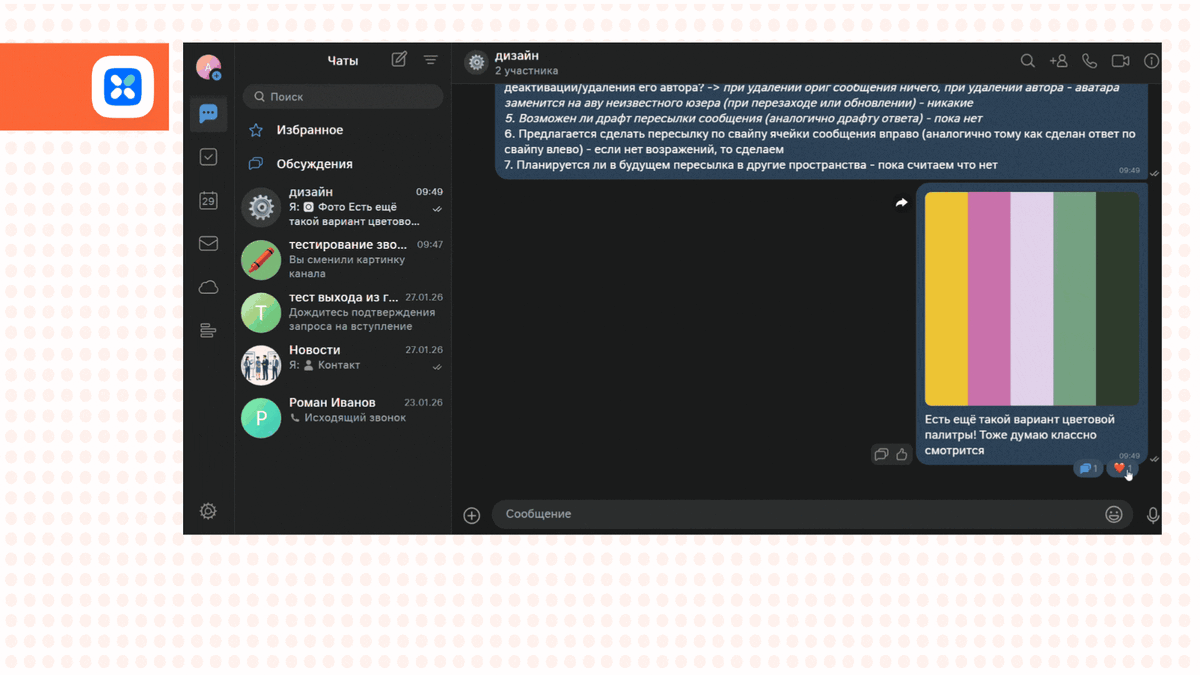The image size is (1200, 675).
Task: Click the pink stripe in palette image
Action: point(989,299)
